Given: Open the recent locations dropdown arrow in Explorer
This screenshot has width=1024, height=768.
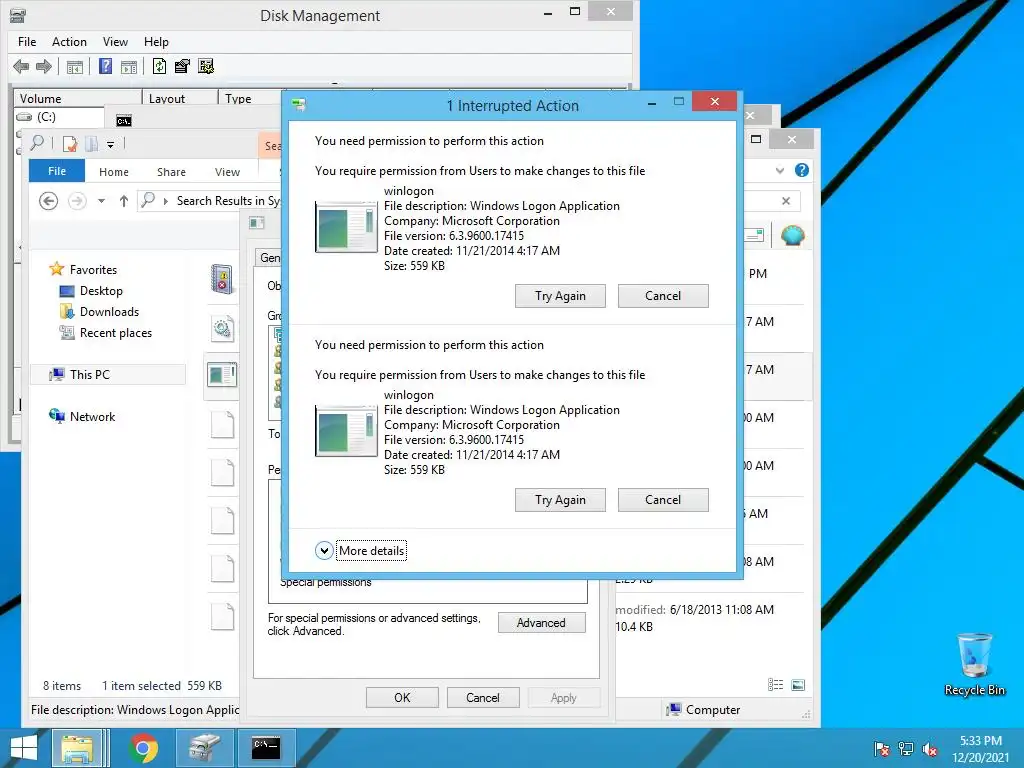Looking at the screenshot, I should [101, 201].
